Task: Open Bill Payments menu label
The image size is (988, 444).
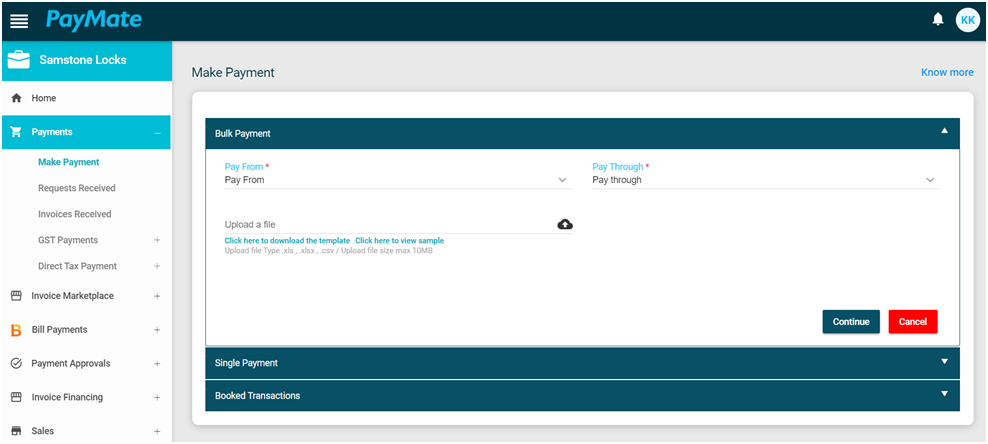Action: coord(59,330)
